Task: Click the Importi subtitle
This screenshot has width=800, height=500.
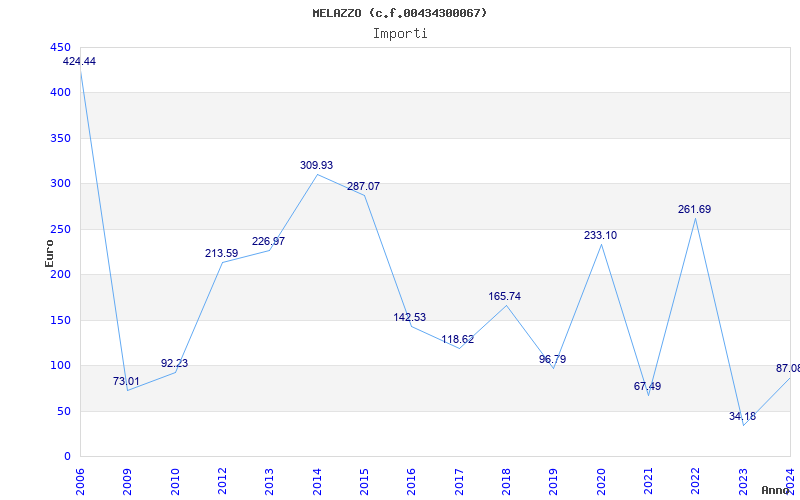Action: [x=400, y=34]
